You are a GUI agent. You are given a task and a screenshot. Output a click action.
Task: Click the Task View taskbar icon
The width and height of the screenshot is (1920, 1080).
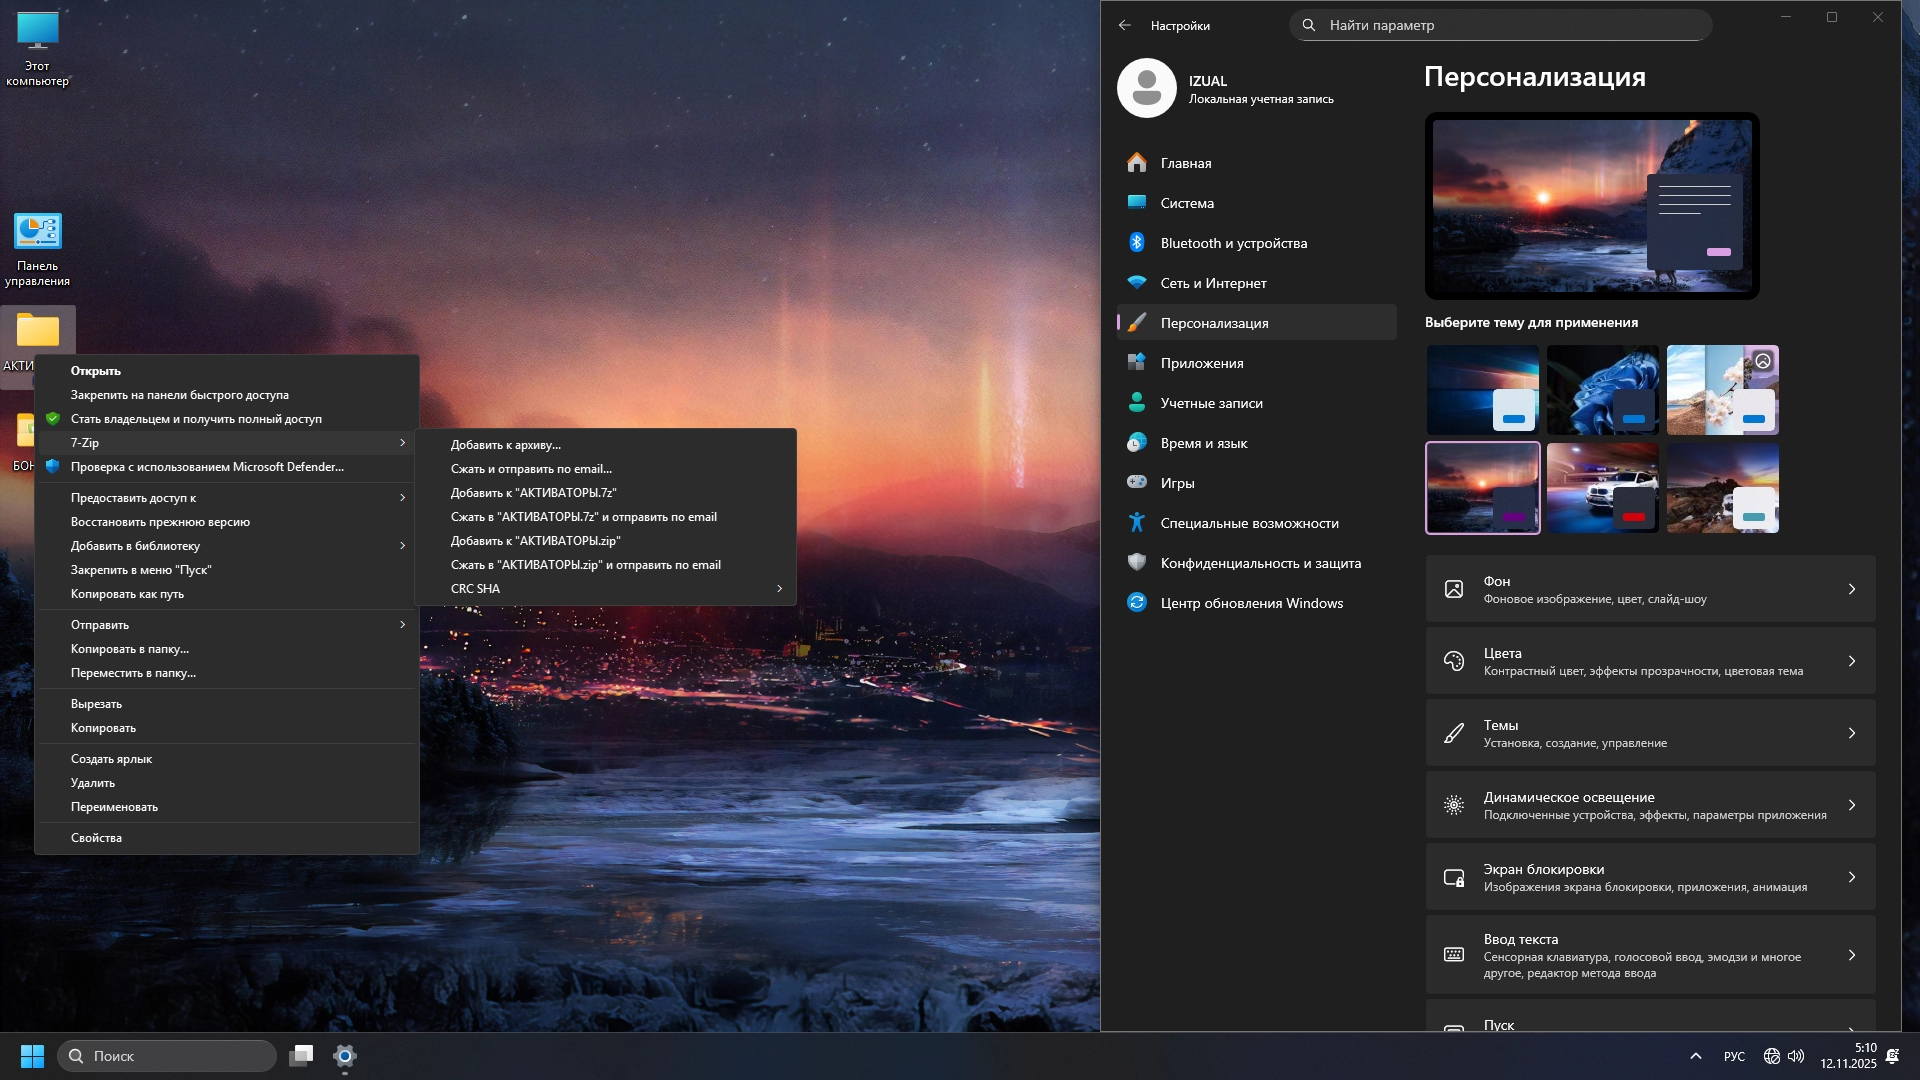click(x=301, y=1056)
